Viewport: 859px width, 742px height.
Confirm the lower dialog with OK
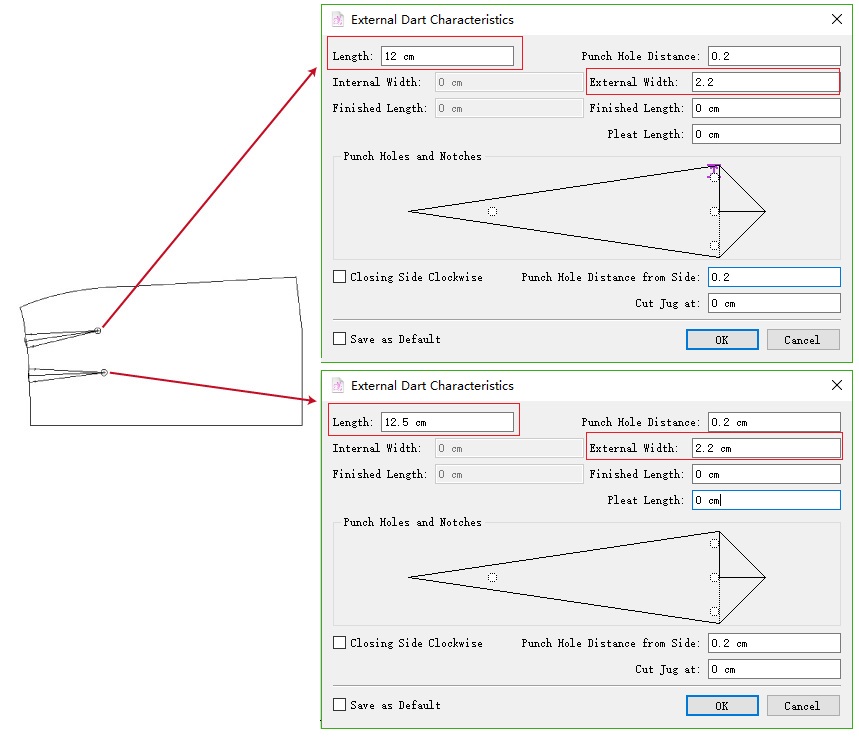(722, 706)
